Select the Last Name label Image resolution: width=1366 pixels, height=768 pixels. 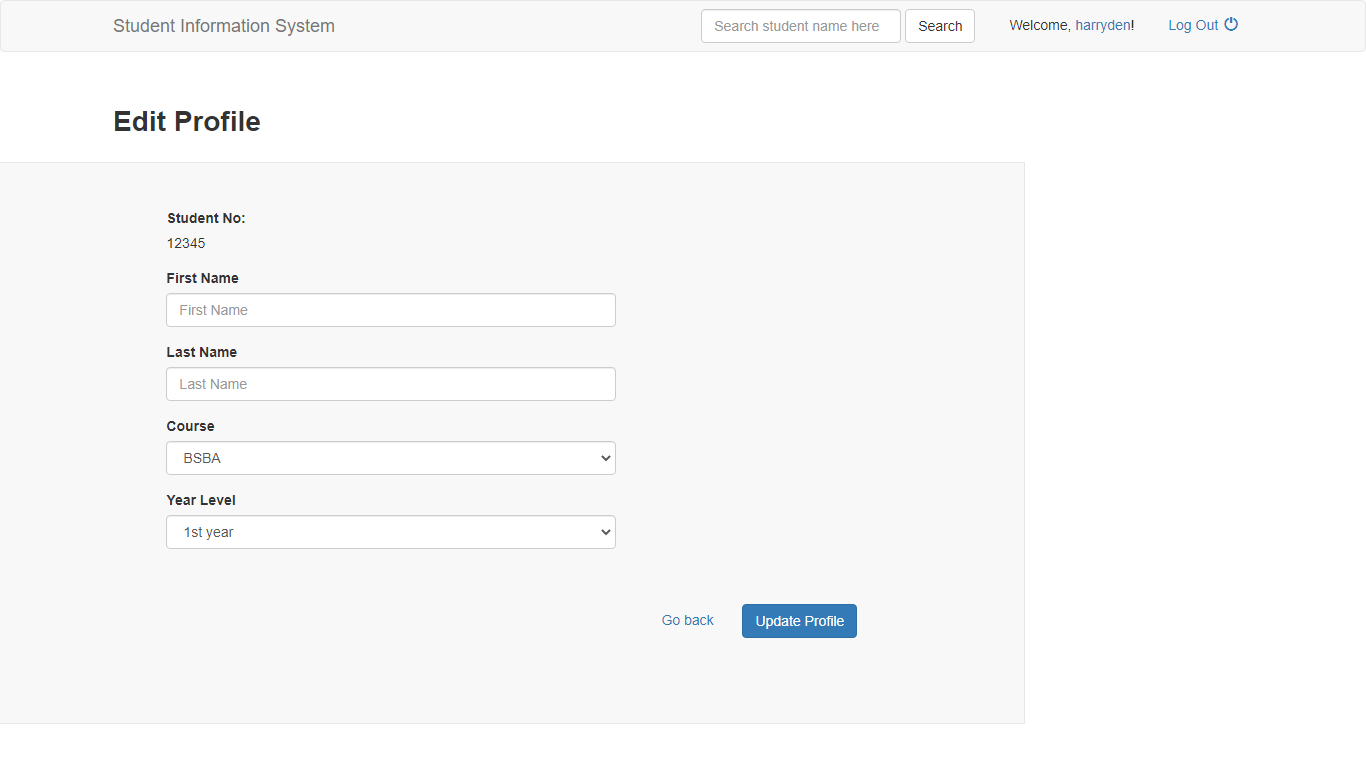click(x=201, y=352)
